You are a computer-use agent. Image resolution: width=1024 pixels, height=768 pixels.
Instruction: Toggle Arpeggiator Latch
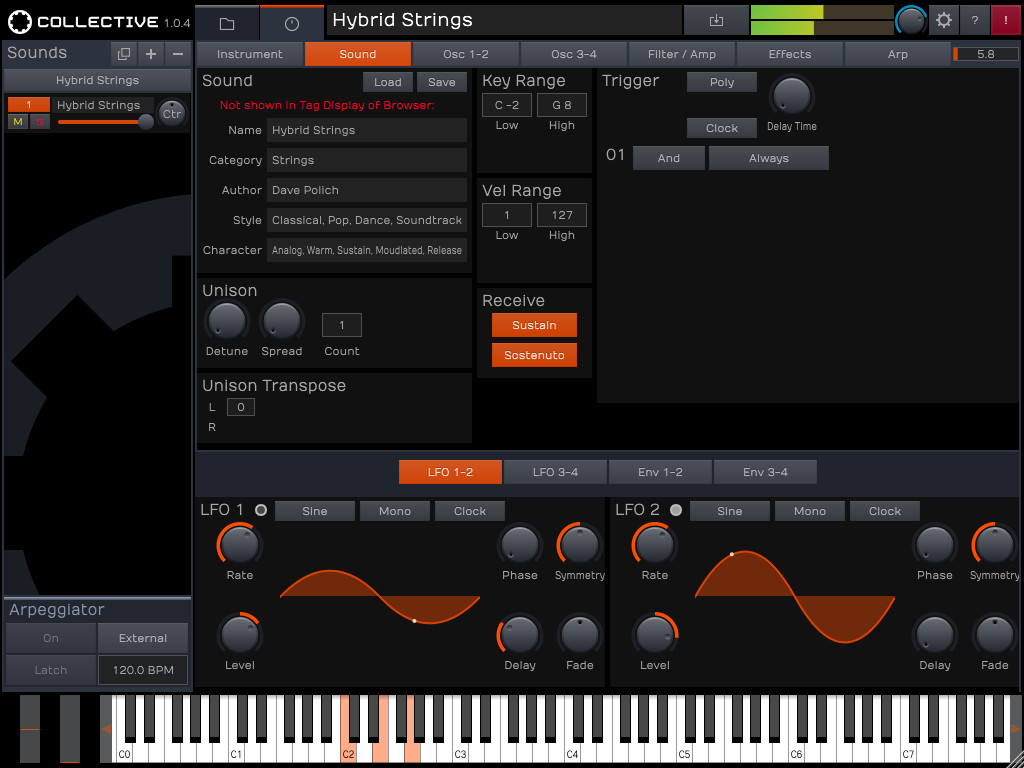[51, 670]
